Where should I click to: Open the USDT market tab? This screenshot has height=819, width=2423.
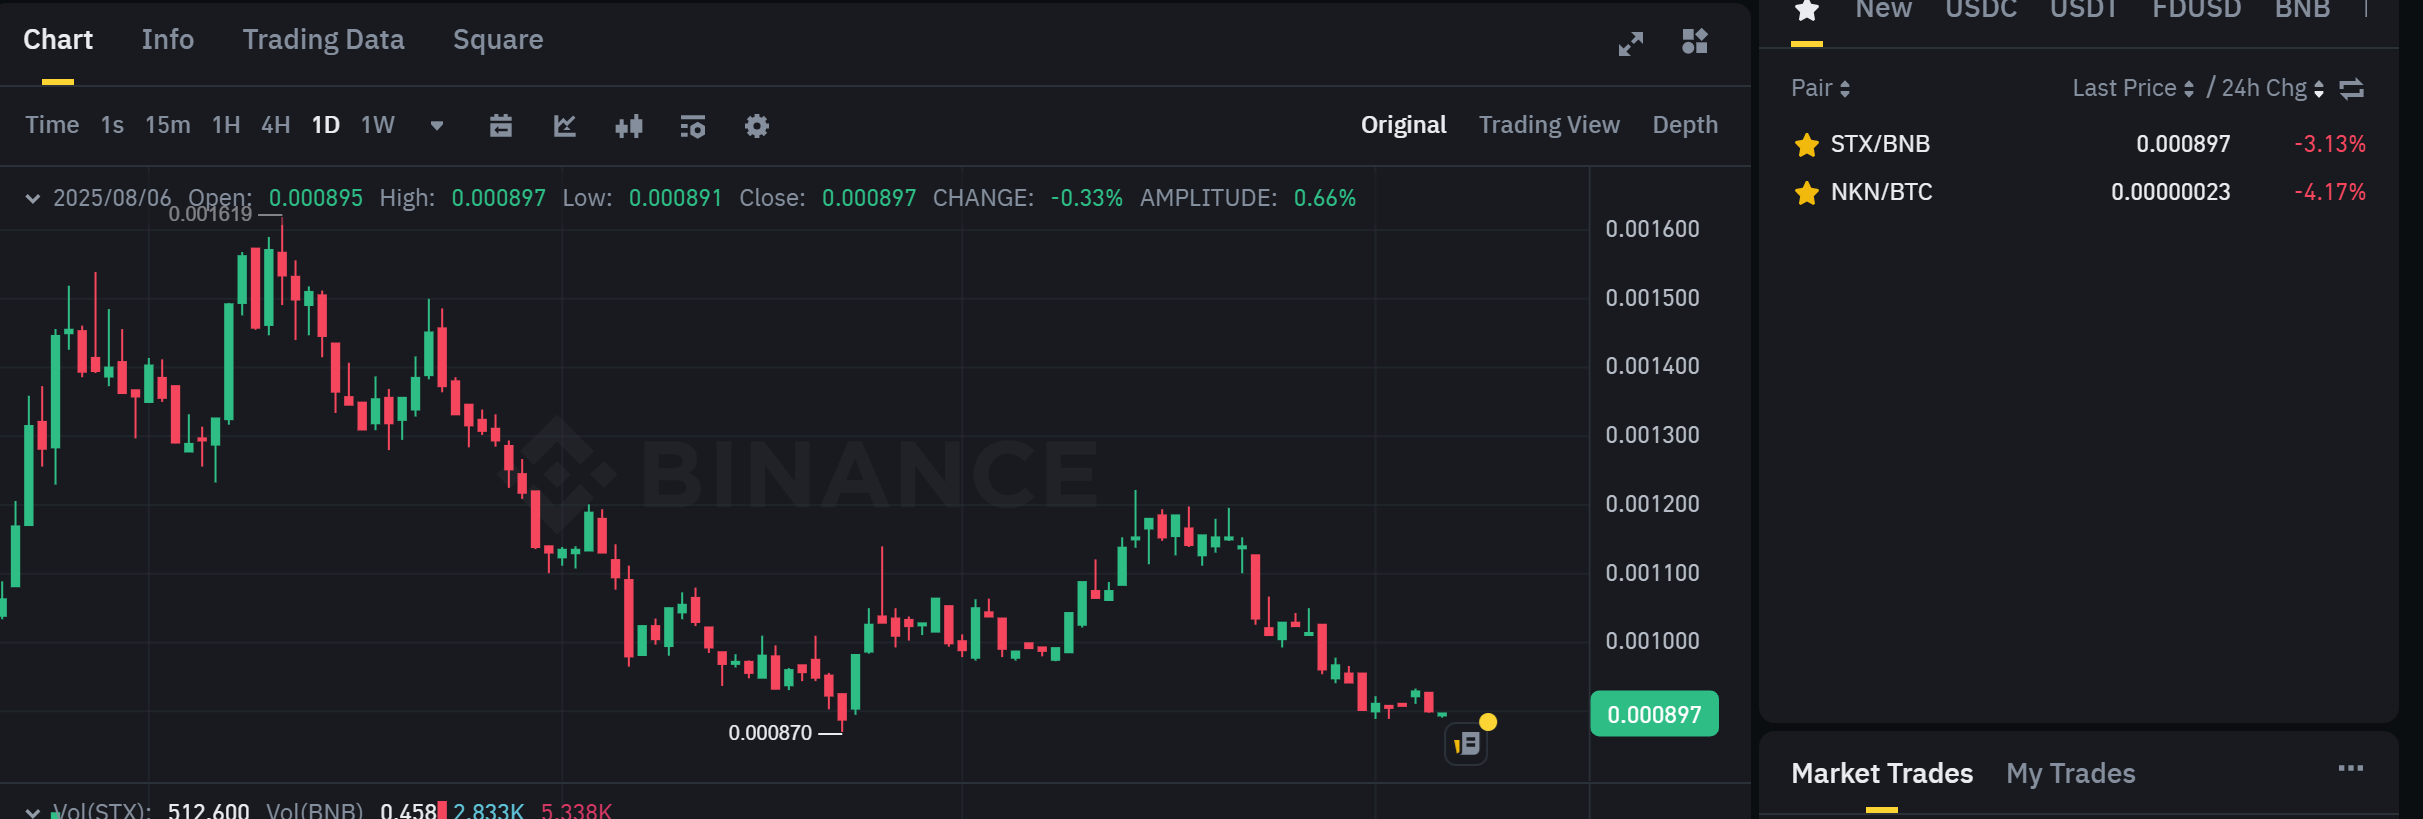tap(2084, 10)
